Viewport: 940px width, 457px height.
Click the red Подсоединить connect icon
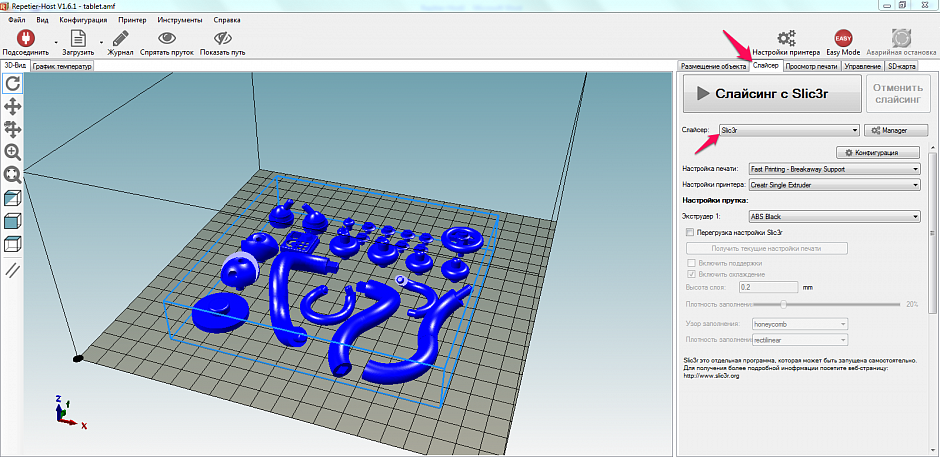[26, 38]
